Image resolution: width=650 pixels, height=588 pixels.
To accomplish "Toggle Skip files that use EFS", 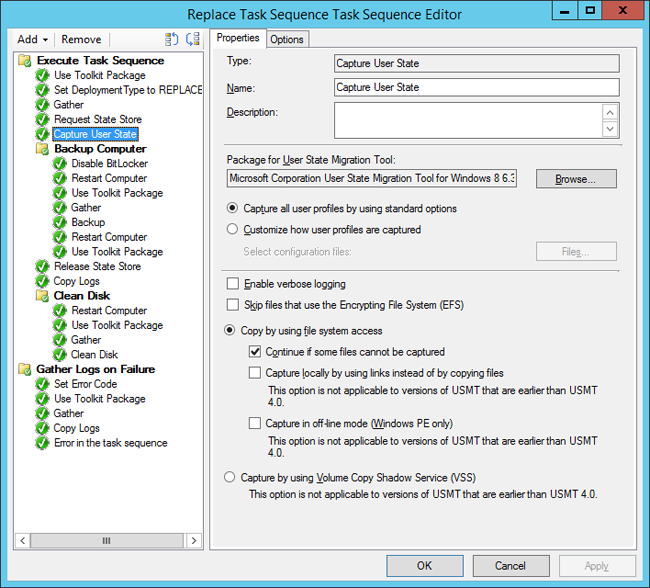I will [x=233, y=305].
